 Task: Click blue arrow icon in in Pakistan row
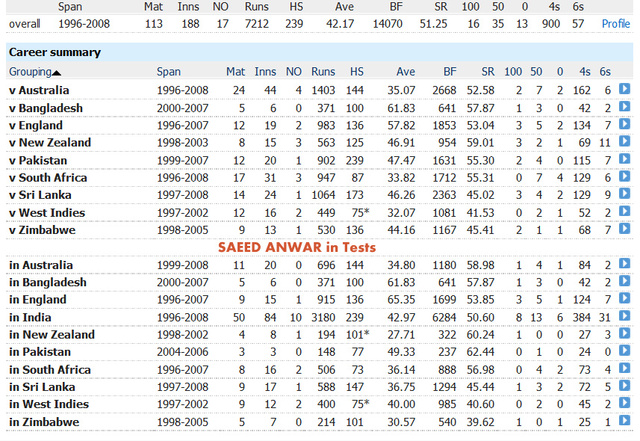click(x=624, y=352)
